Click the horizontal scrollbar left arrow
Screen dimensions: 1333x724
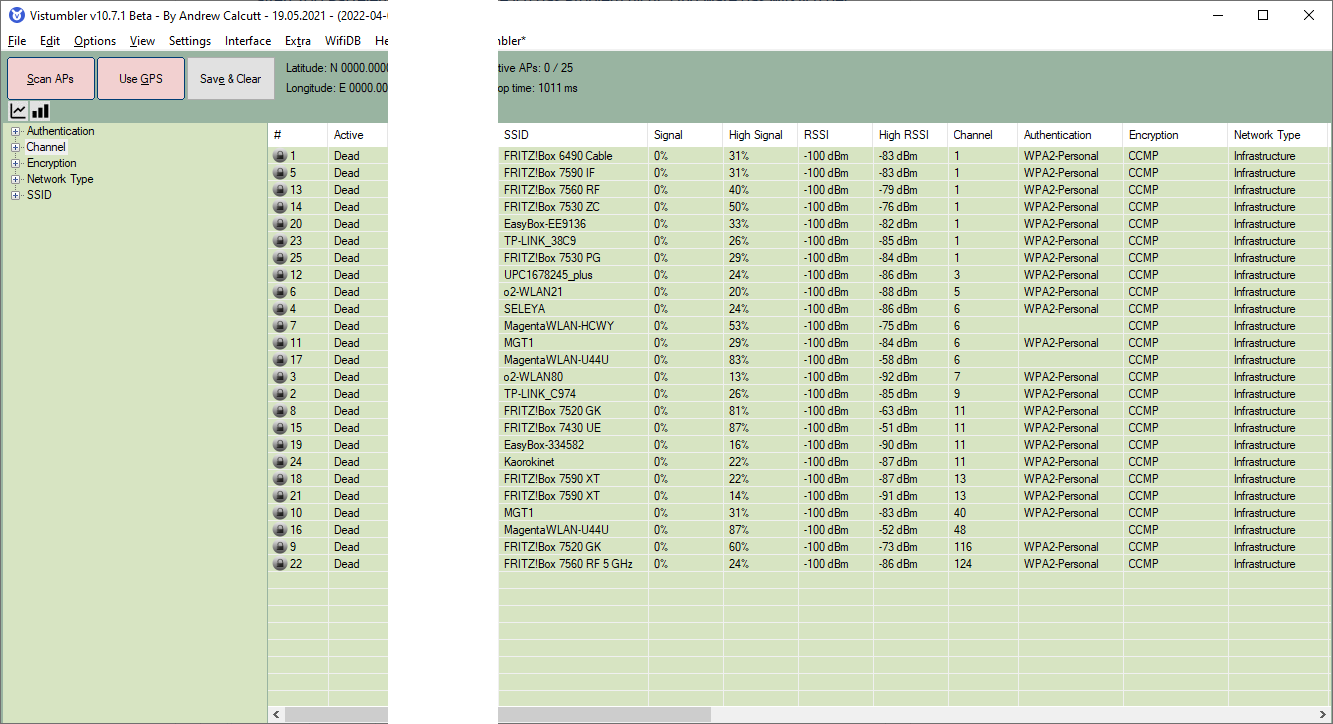pos(276,715)
